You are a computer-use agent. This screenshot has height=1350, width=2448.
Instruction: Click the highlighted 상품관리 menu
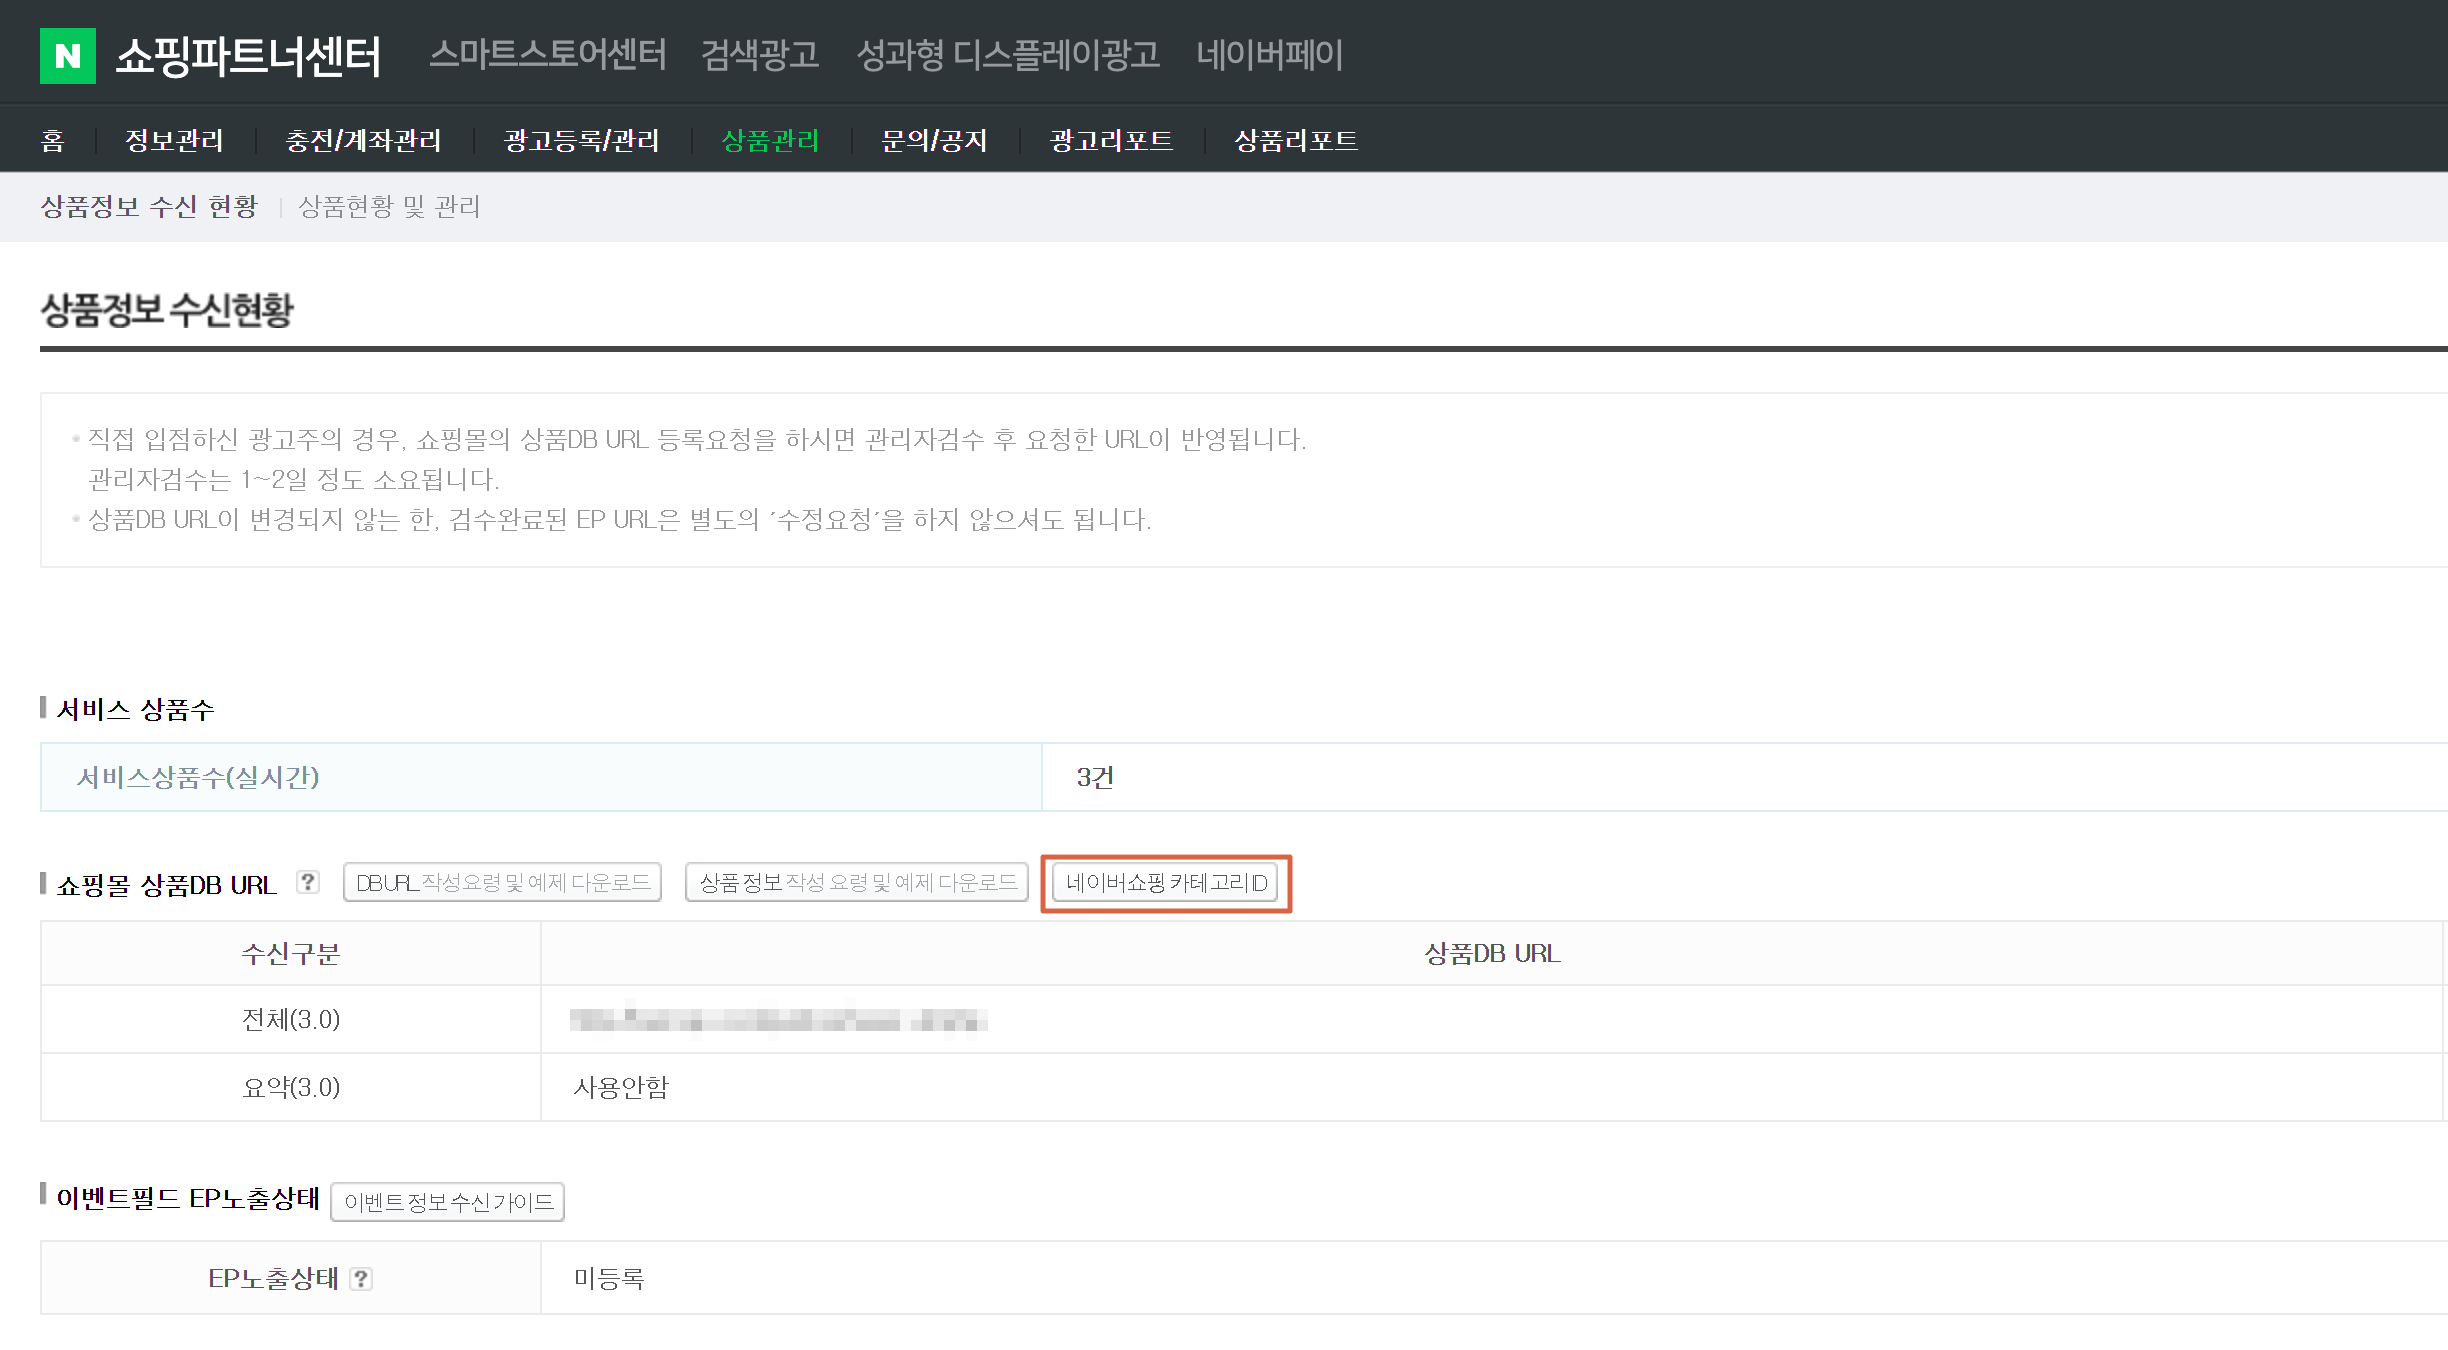[x=770, y=140]
